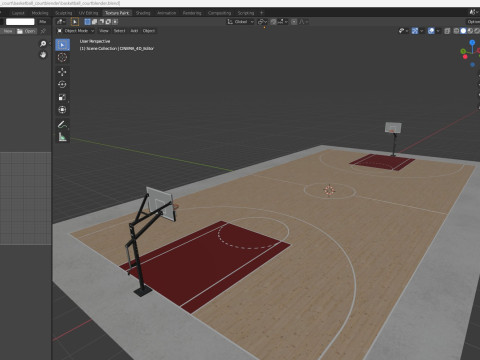Screen dimensions: 480x360
Task: Switch to the UV Editing workspace tab
Action: pyautogui.click(x=89, y=13)
